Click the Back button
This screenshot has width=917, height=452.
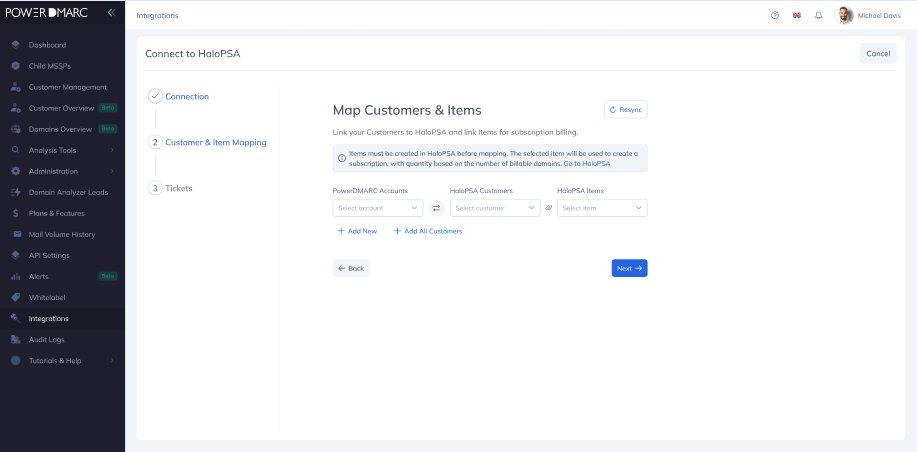click(351, 268)
